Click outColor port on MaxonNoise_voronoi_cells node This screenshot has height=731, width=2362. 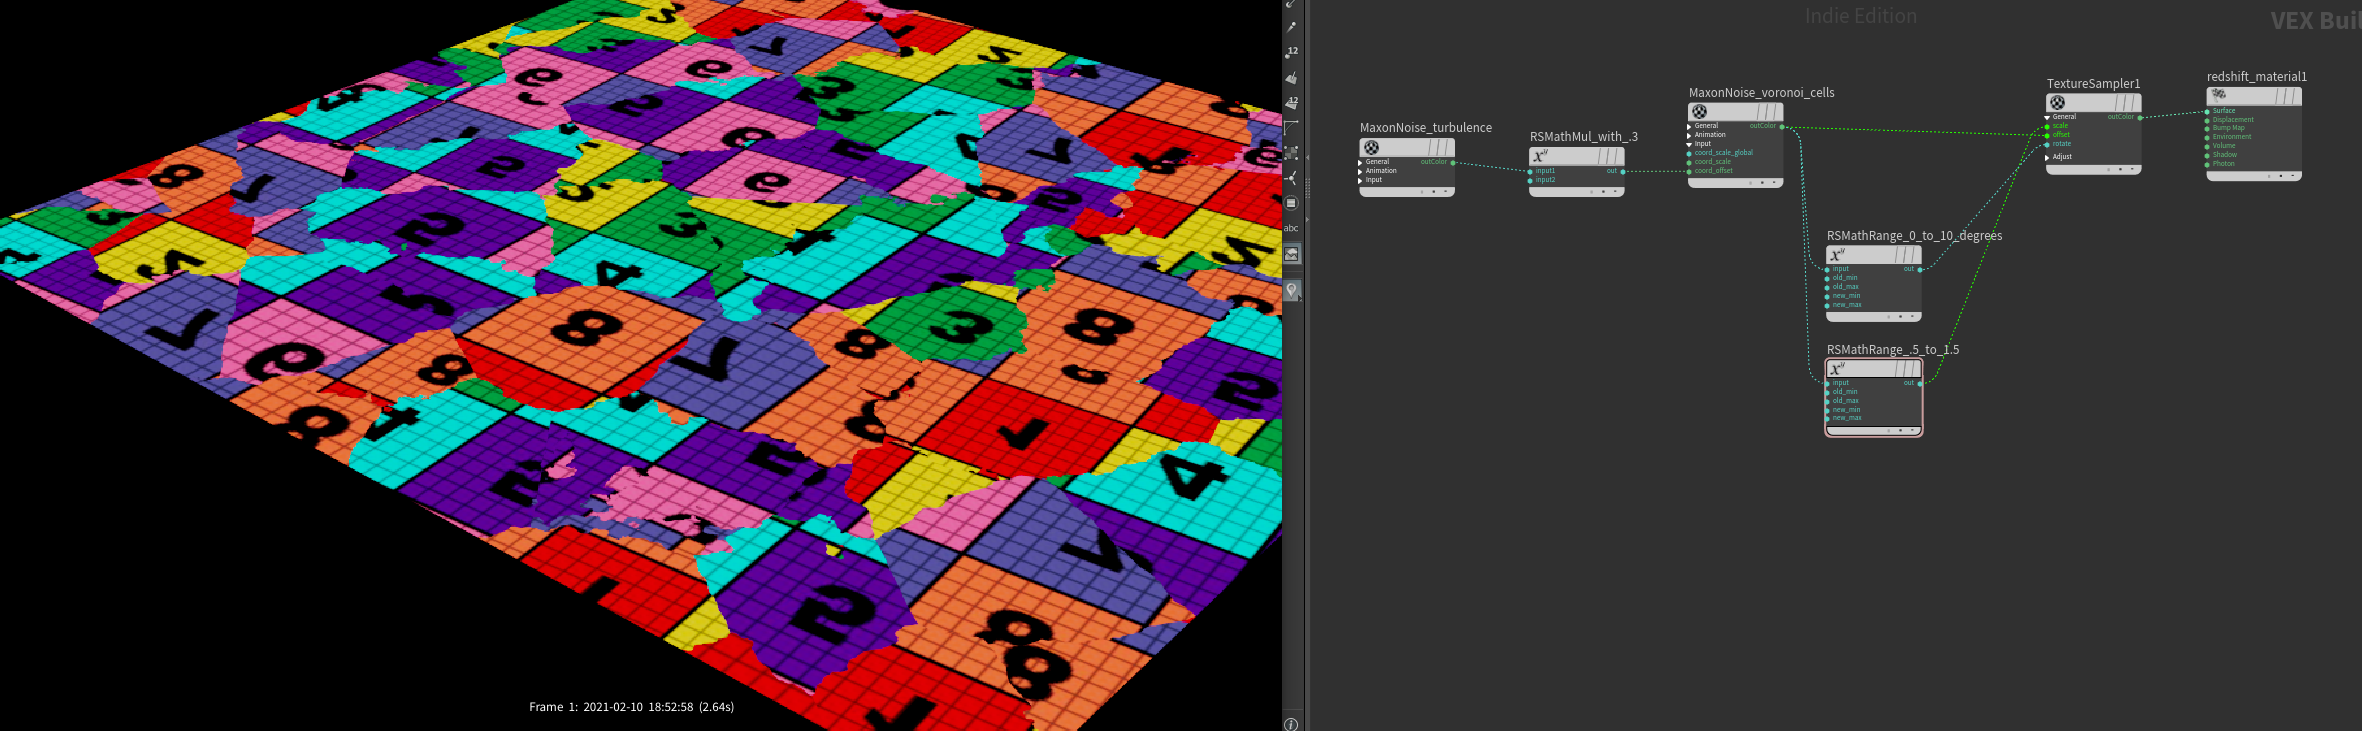coord(1782,126)
